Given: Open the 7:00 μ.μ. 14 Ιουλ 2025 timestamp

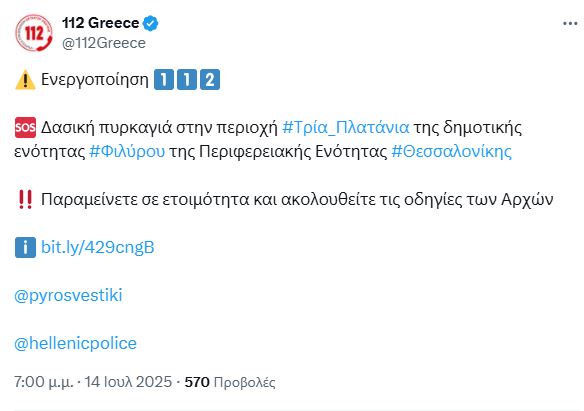Looking at the screenshot, I should tap(93, 382).
